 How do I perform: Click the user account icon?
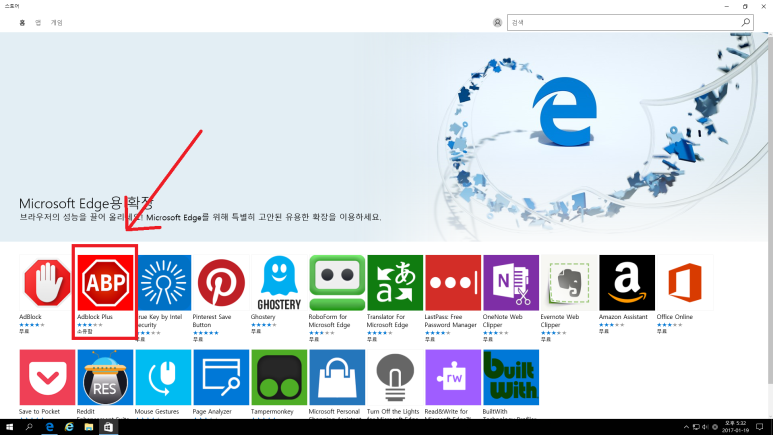(x=497, y=23)
